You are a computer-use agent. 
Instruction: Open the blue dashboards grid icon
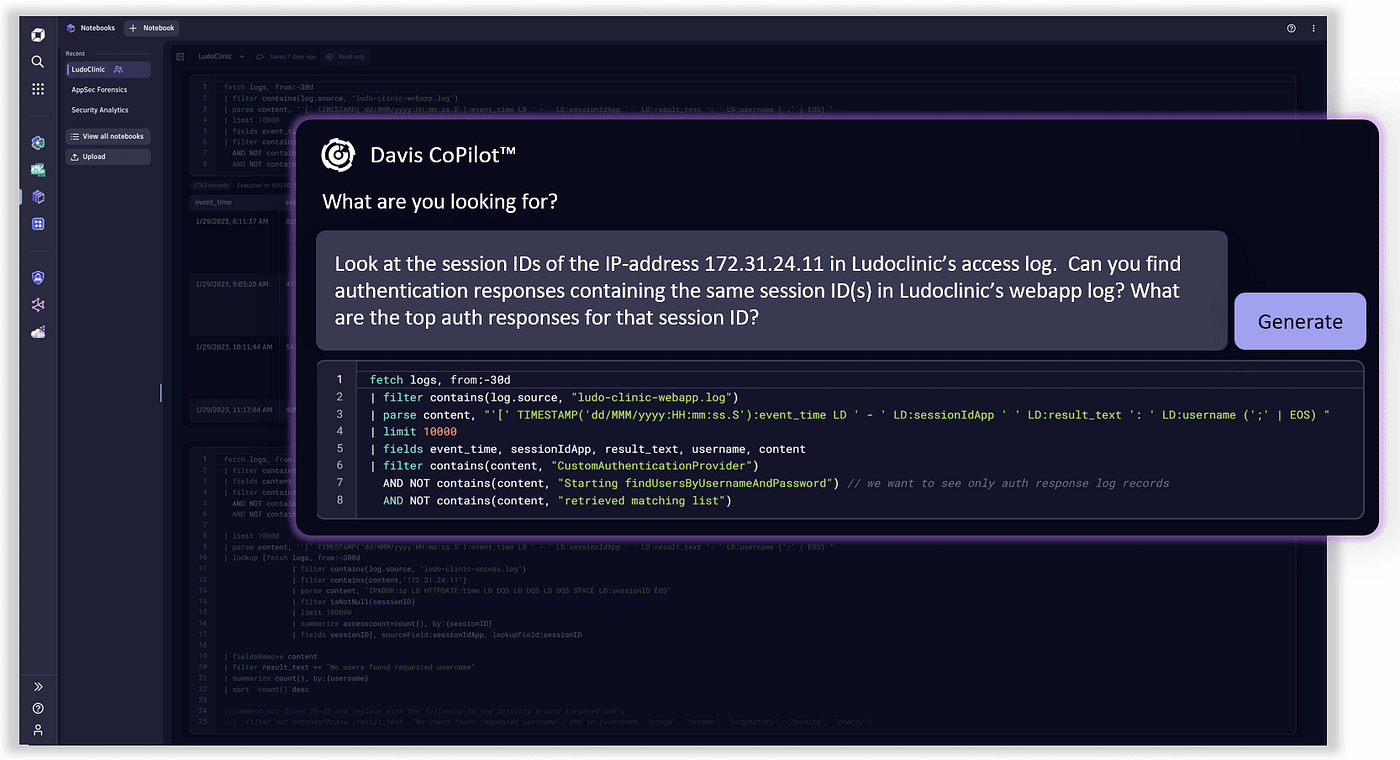tap(38, 224)
